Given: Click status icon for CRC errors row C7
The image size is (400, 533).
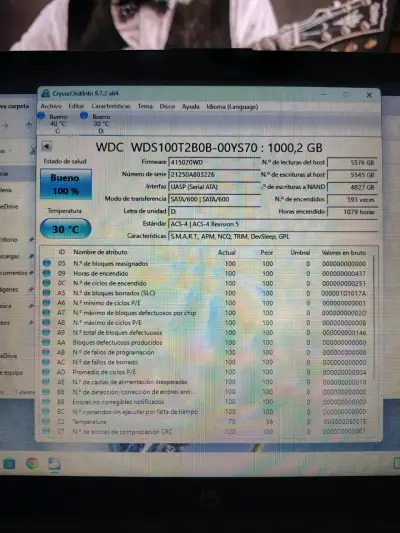Looking at the screenshot, I should 46,431.
